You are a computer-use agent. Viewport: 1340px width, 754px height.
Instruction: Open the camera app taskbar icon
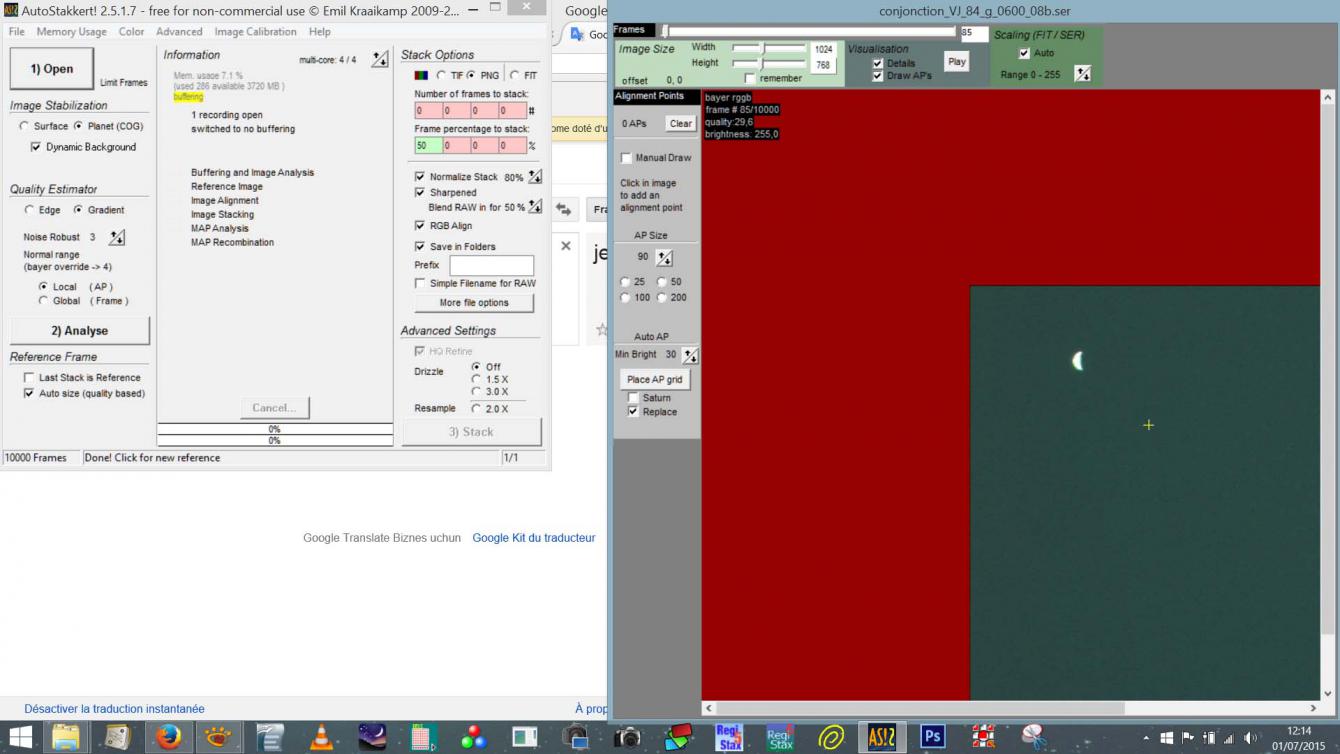pos(627,738)
